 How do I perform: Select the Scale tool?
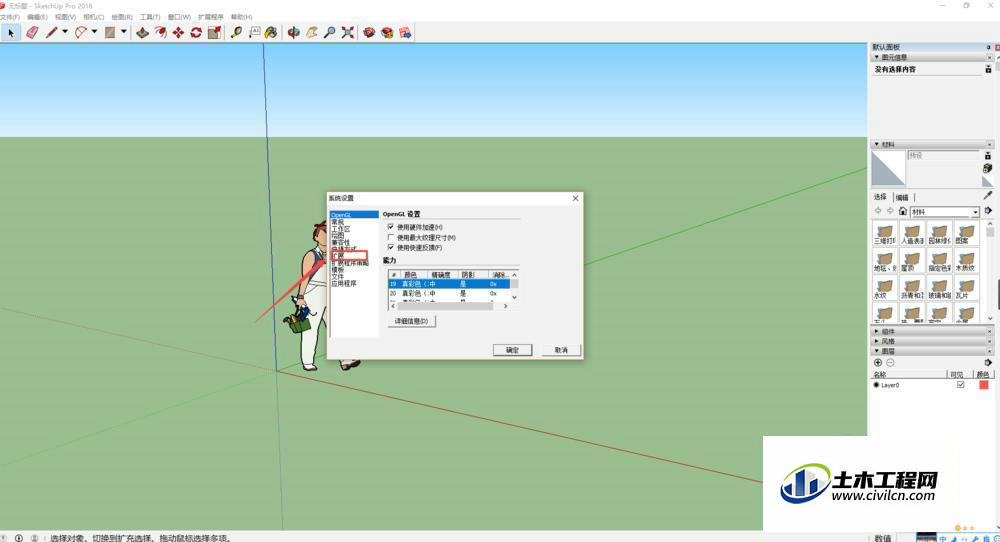[x=214, y=33]
